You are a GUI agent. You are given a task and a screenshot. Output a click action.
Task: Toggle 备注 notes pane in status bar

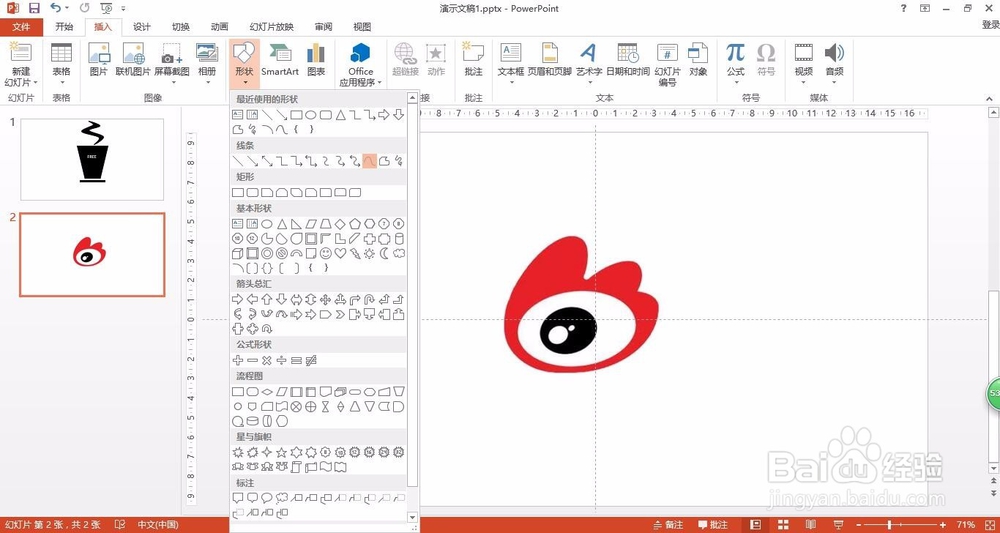tap(668, 525)
